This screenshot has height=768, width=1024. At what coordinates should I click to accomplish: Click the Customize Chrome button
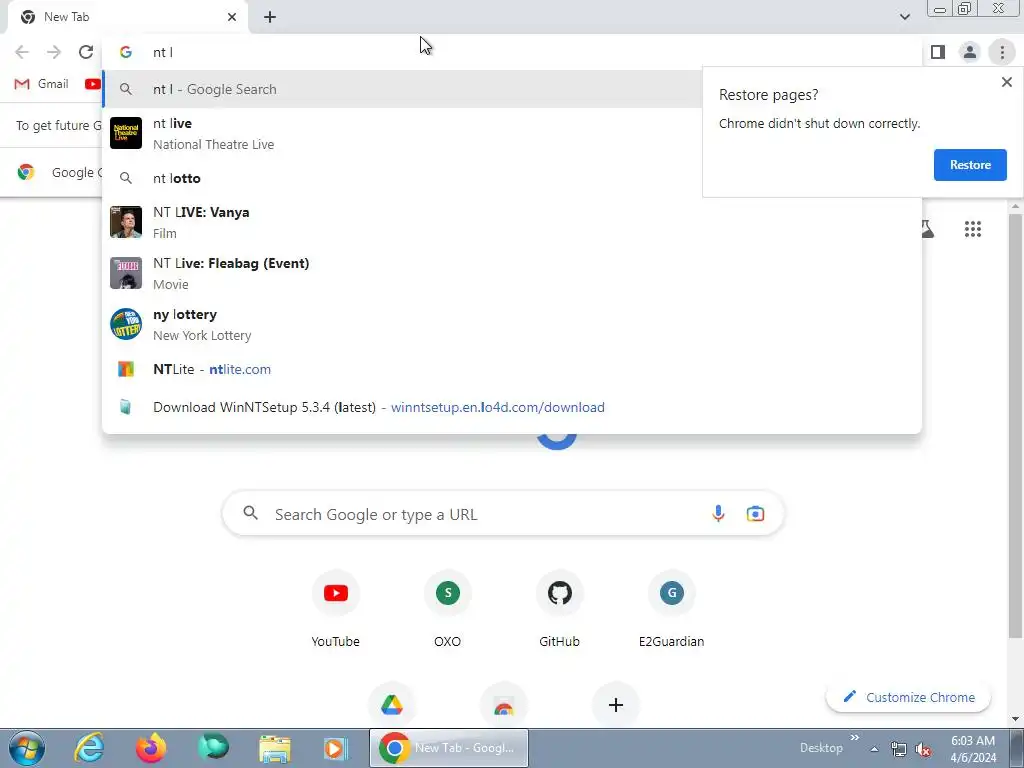coord(908,697)
